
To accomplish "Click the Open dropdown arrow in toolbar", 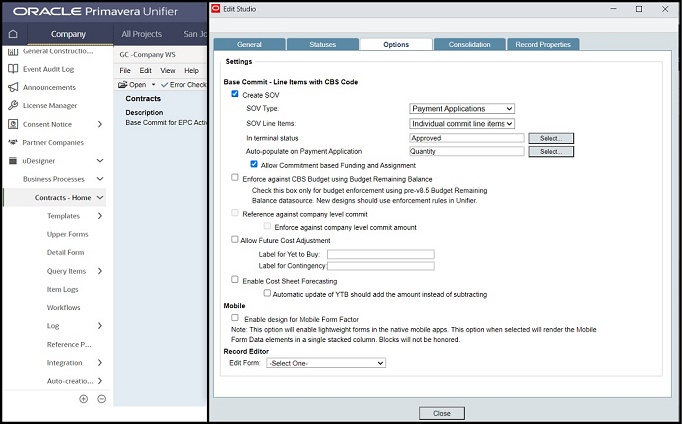I will (153, 85).
